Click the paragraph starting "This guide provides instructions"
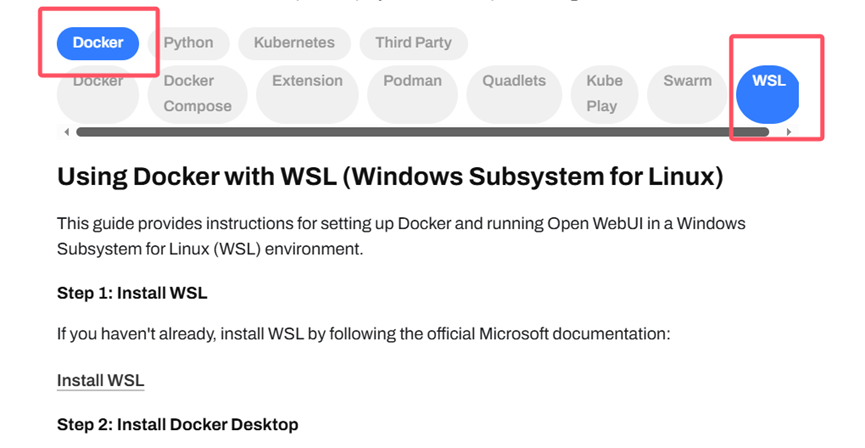 [401, 236]
